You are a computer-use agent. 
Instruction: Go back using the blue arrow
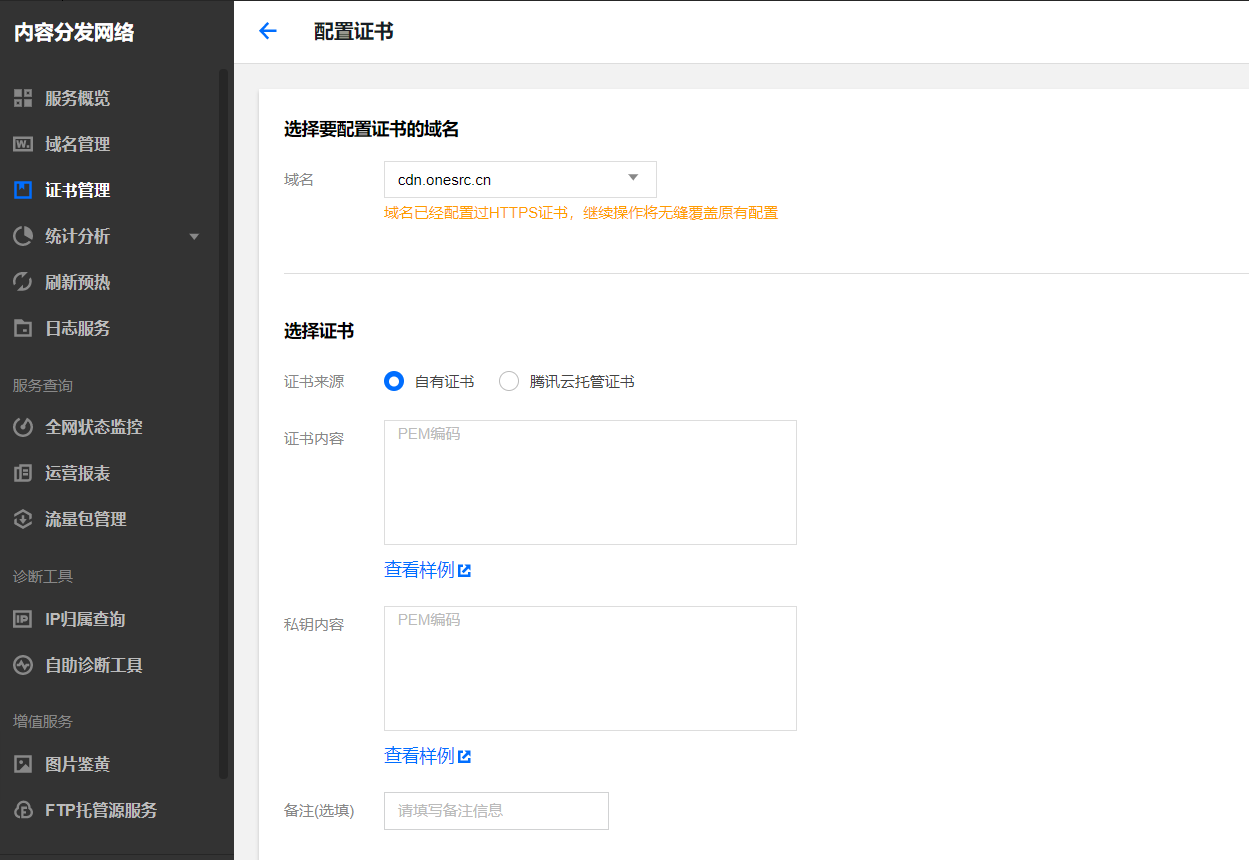point(267,31)
